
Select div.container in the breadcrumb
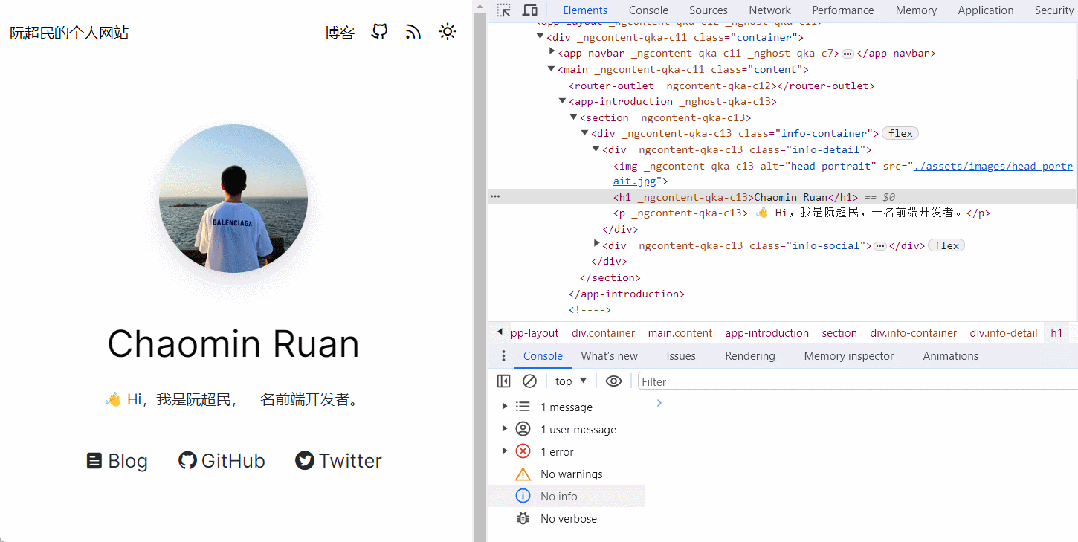pyautogui.click(x=603, y=333)
